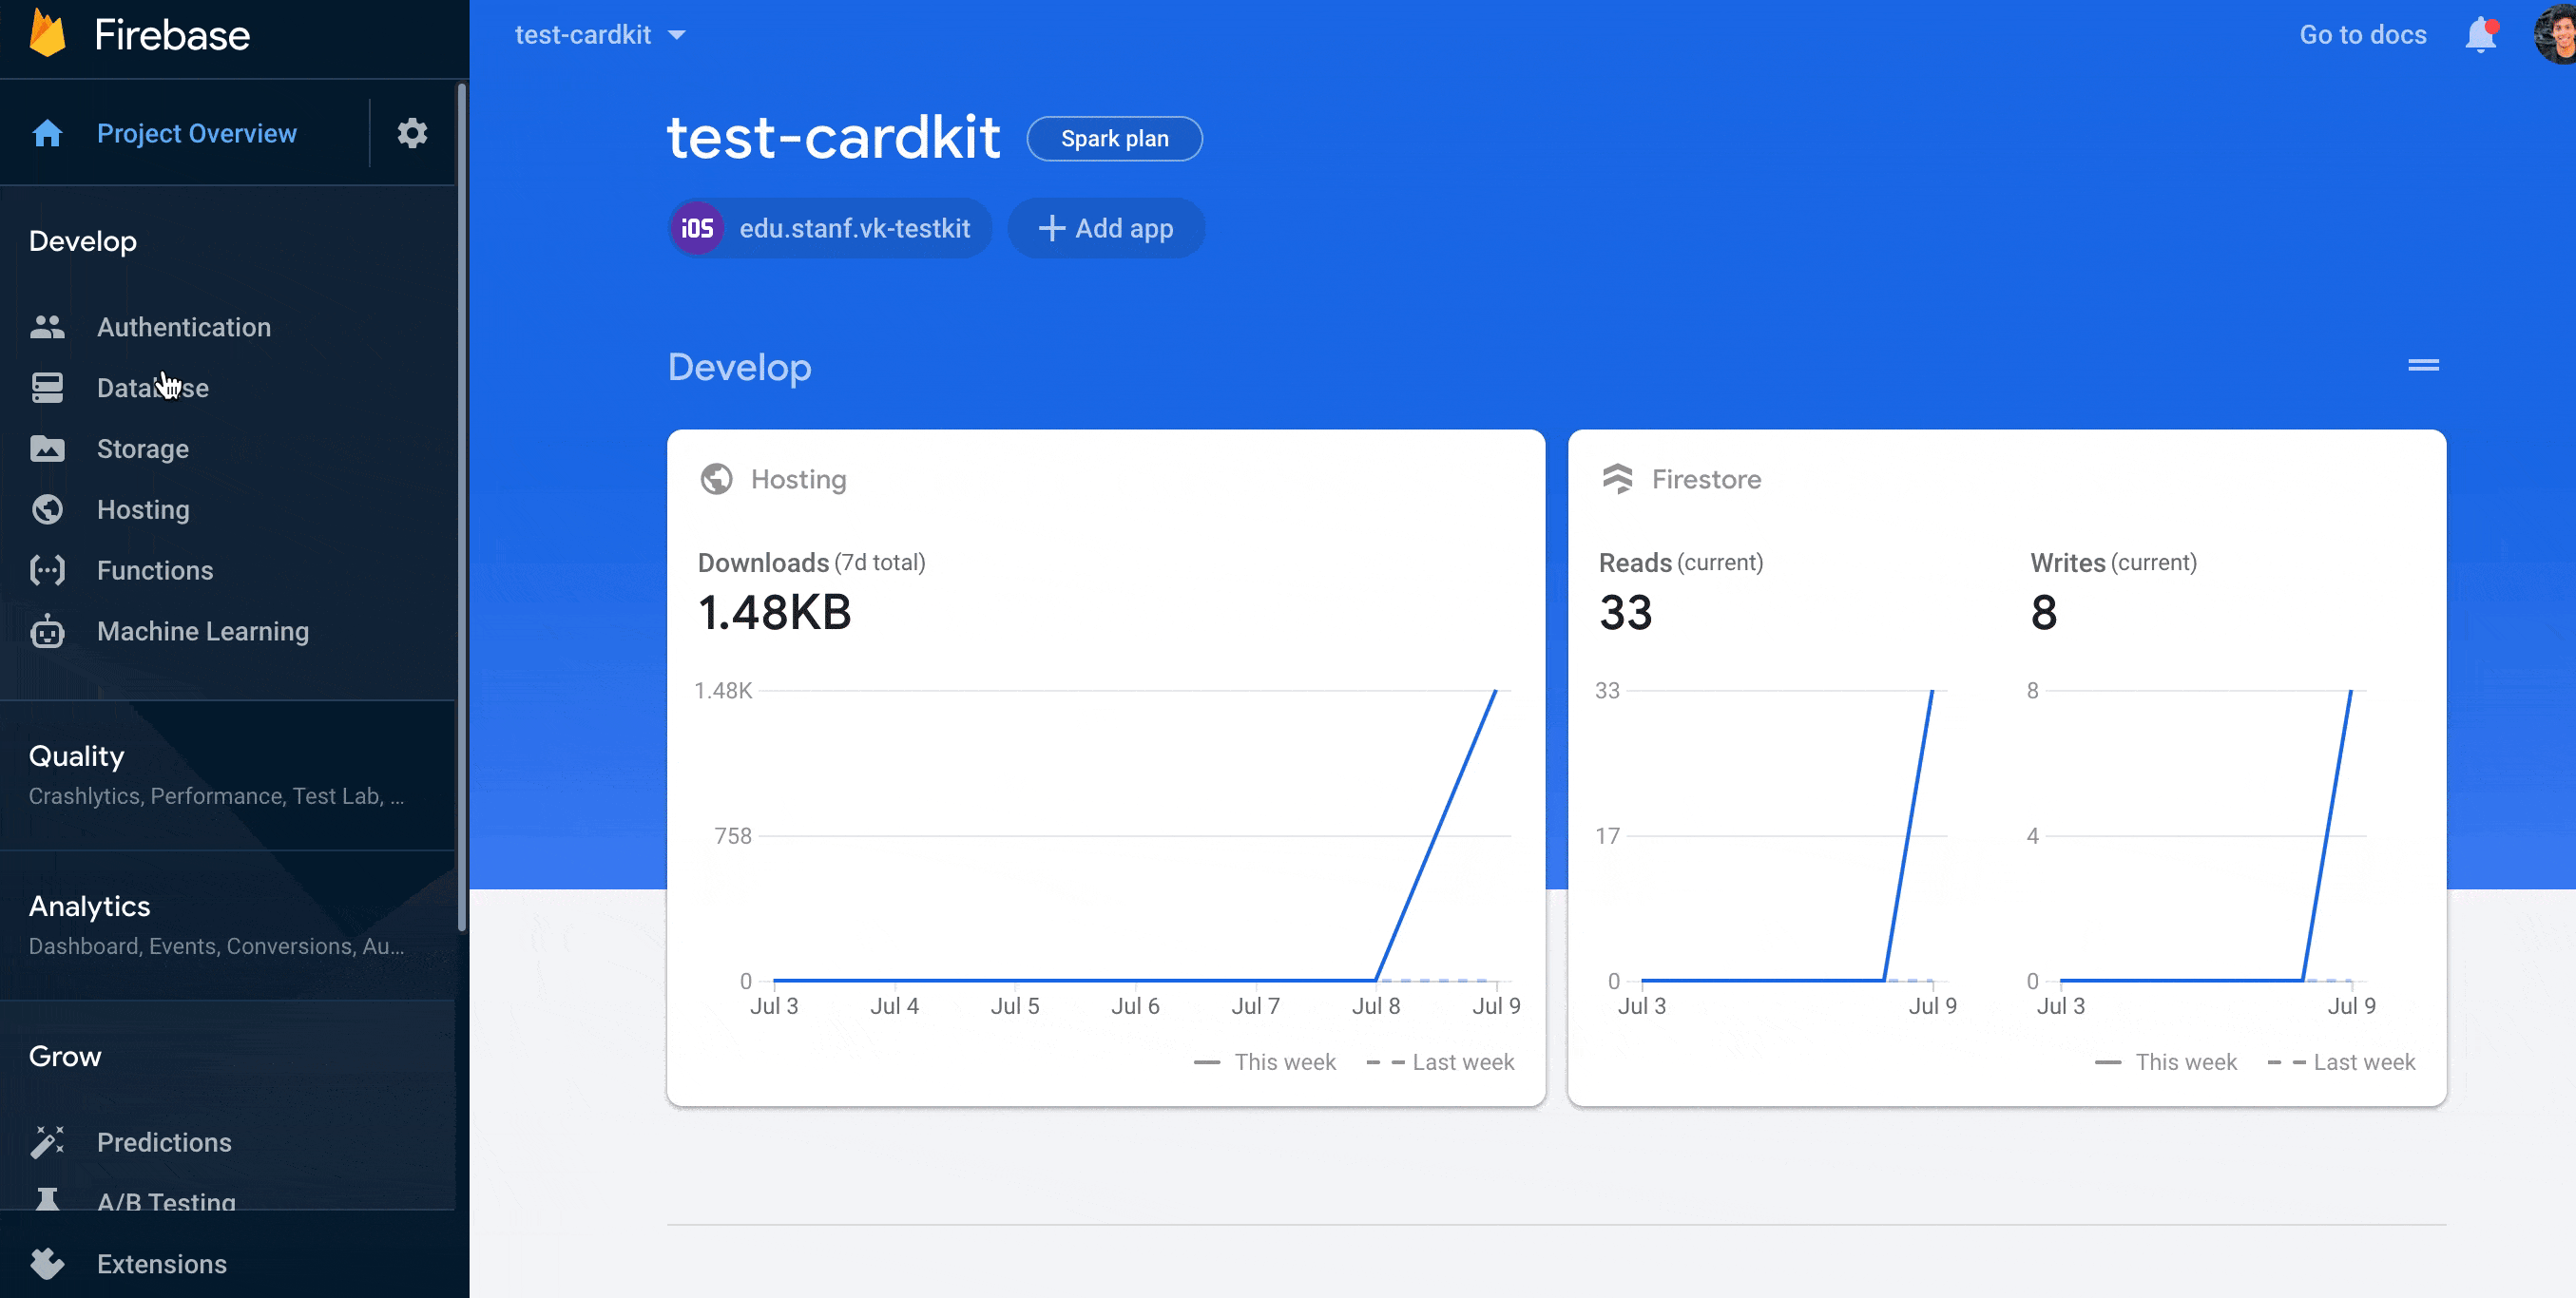Click the Firebase flame logo

pyautogui.click(x=47, y=34)
